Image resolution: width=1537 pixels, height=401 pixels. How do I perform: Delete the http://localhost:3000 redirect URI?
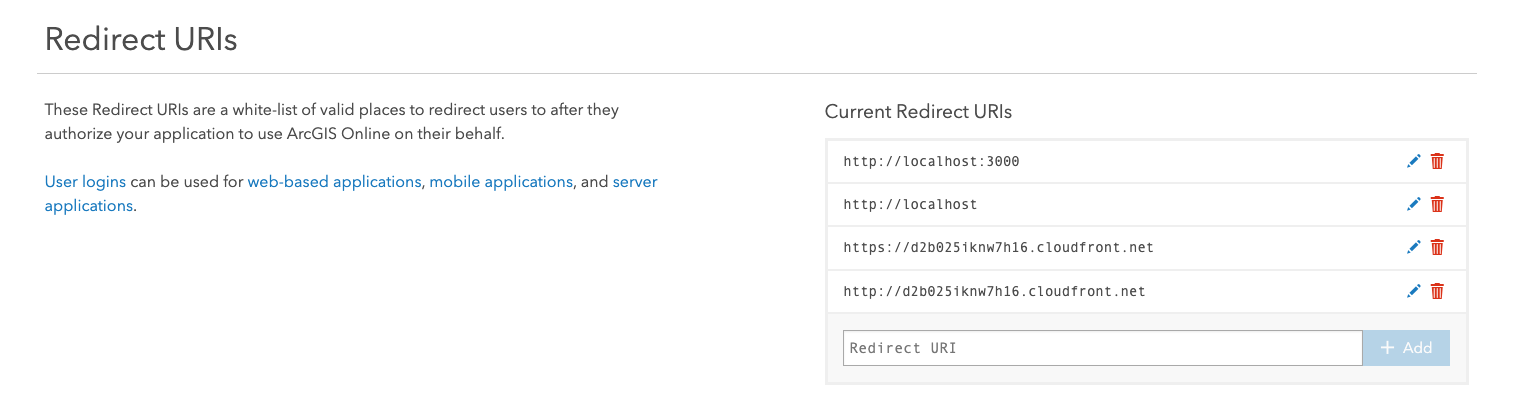tap(1437, 161)
